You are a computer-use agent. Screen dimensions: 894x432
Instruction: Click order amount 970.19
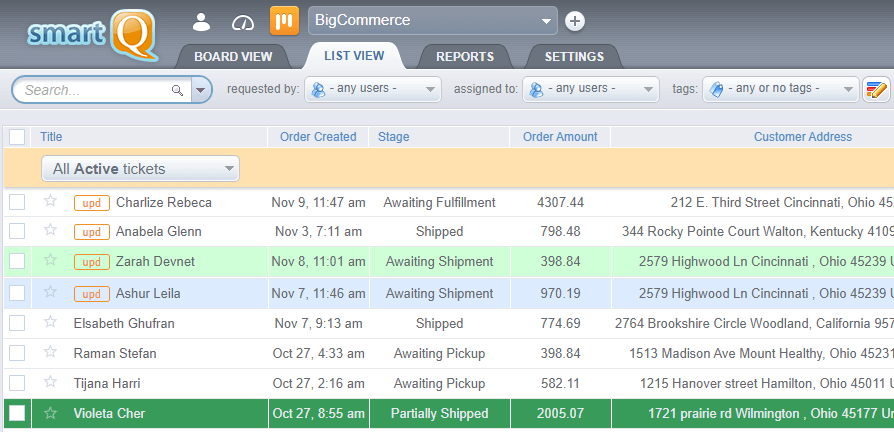pos(560,294)
